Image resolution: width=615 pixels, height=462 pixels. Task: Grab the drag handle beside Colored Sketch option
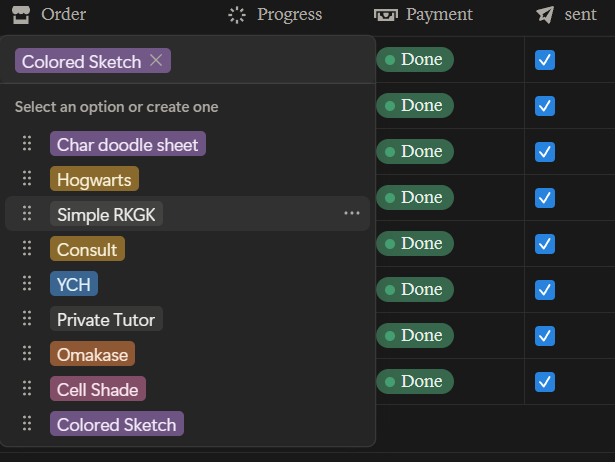tap(27, 423)
